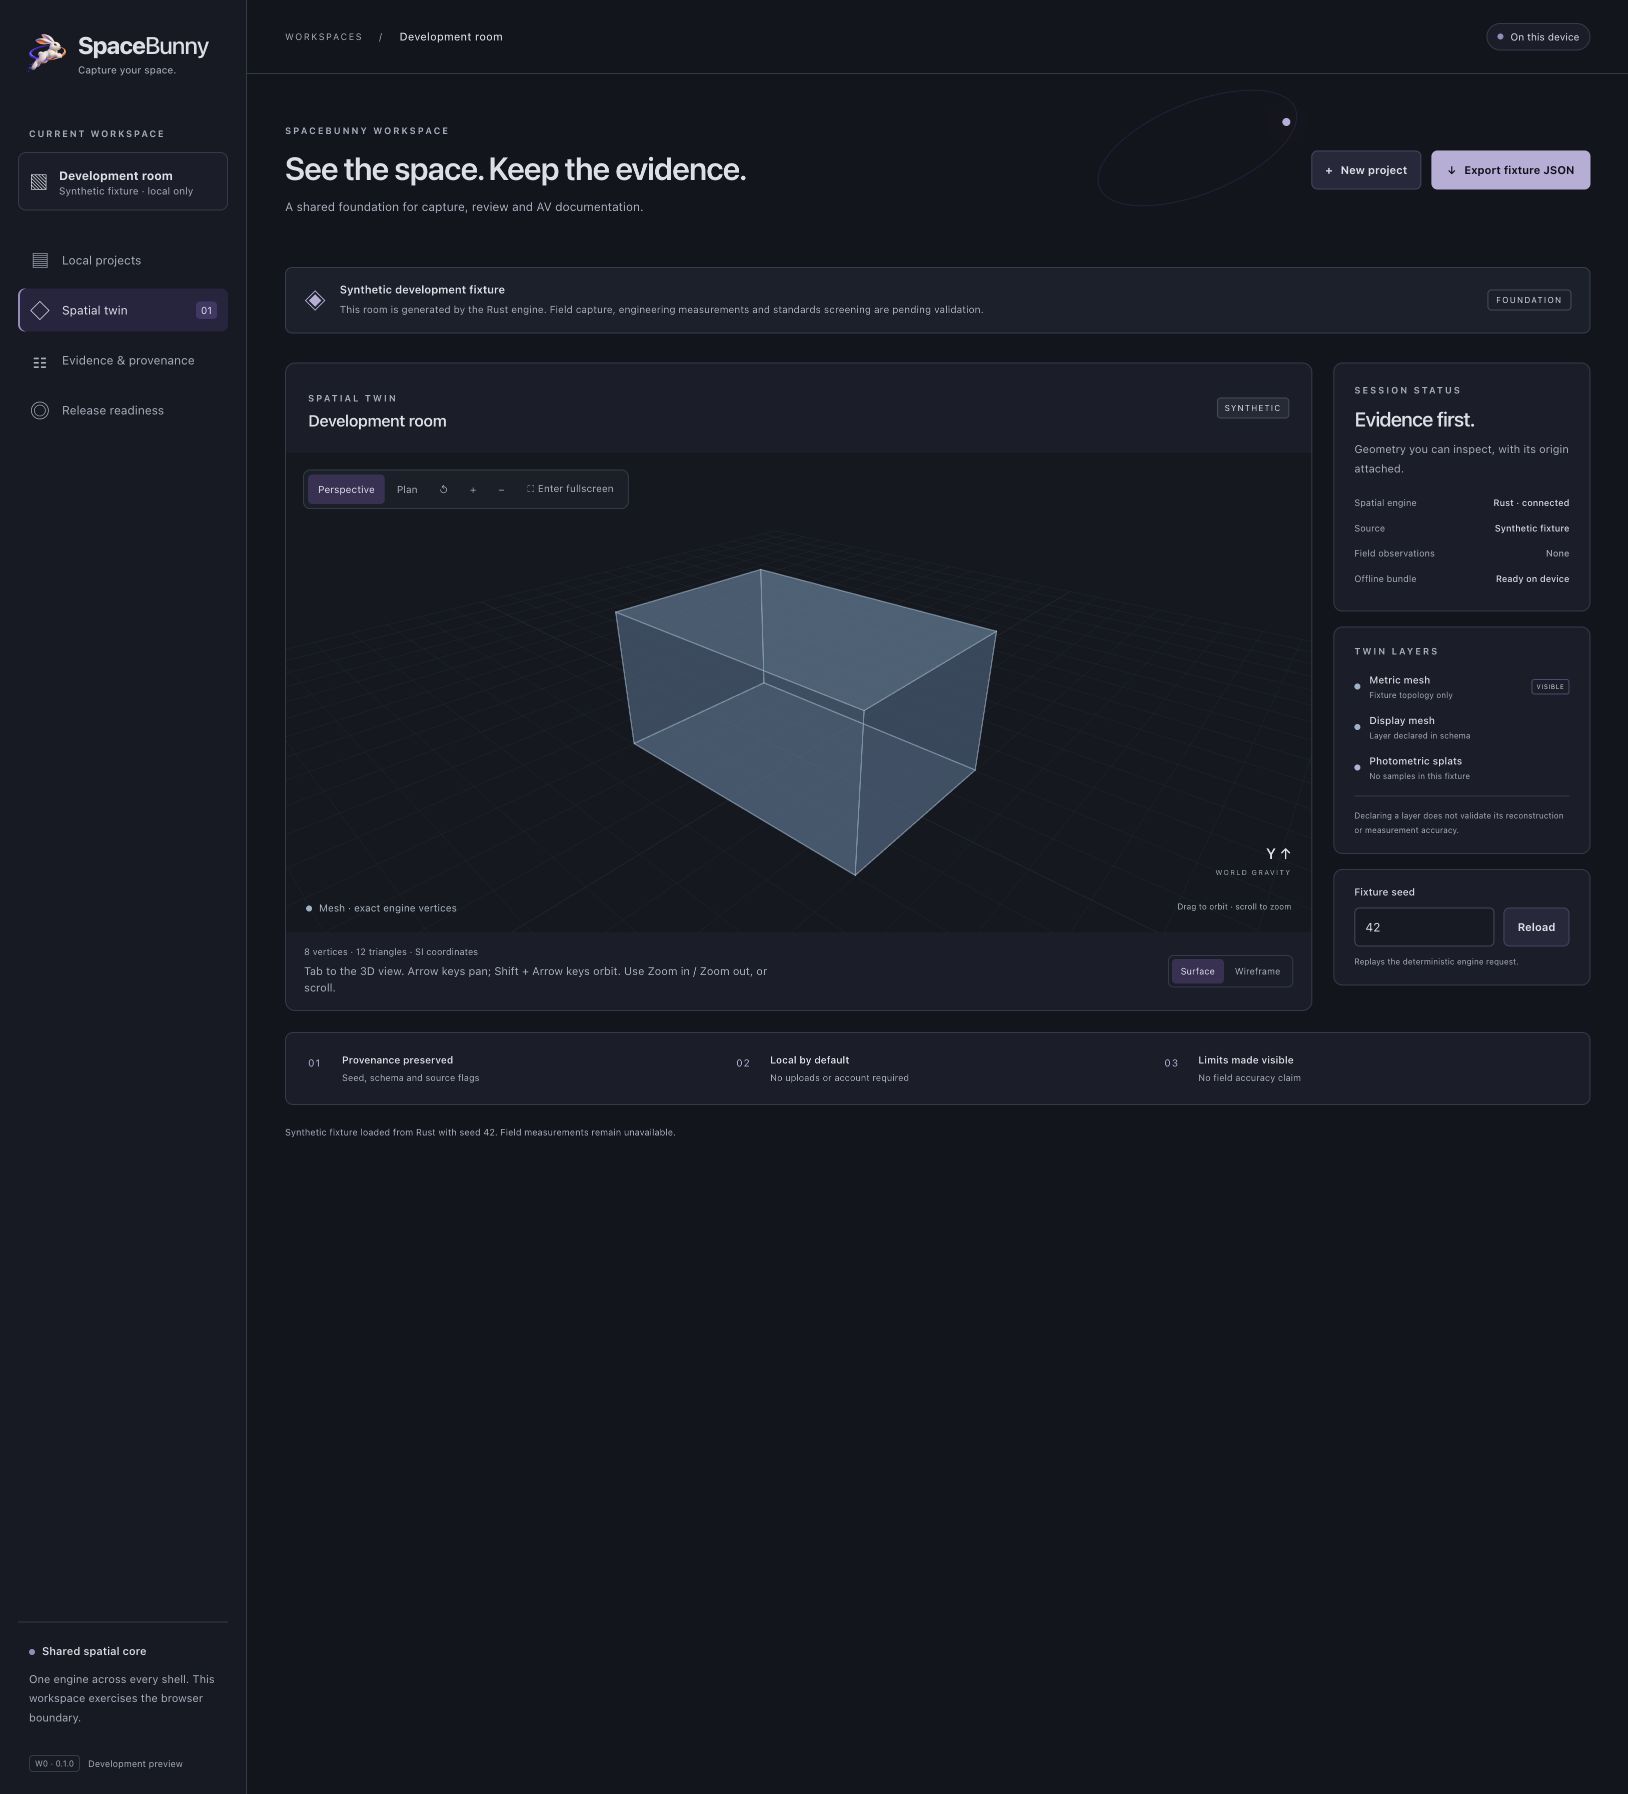Open Release readiness section

pos(123,411)
